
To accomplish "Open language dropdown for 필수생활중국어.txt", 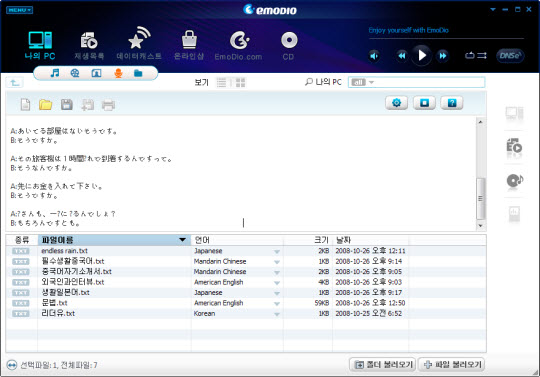I will pyautogui.click(x=277, y=262).
